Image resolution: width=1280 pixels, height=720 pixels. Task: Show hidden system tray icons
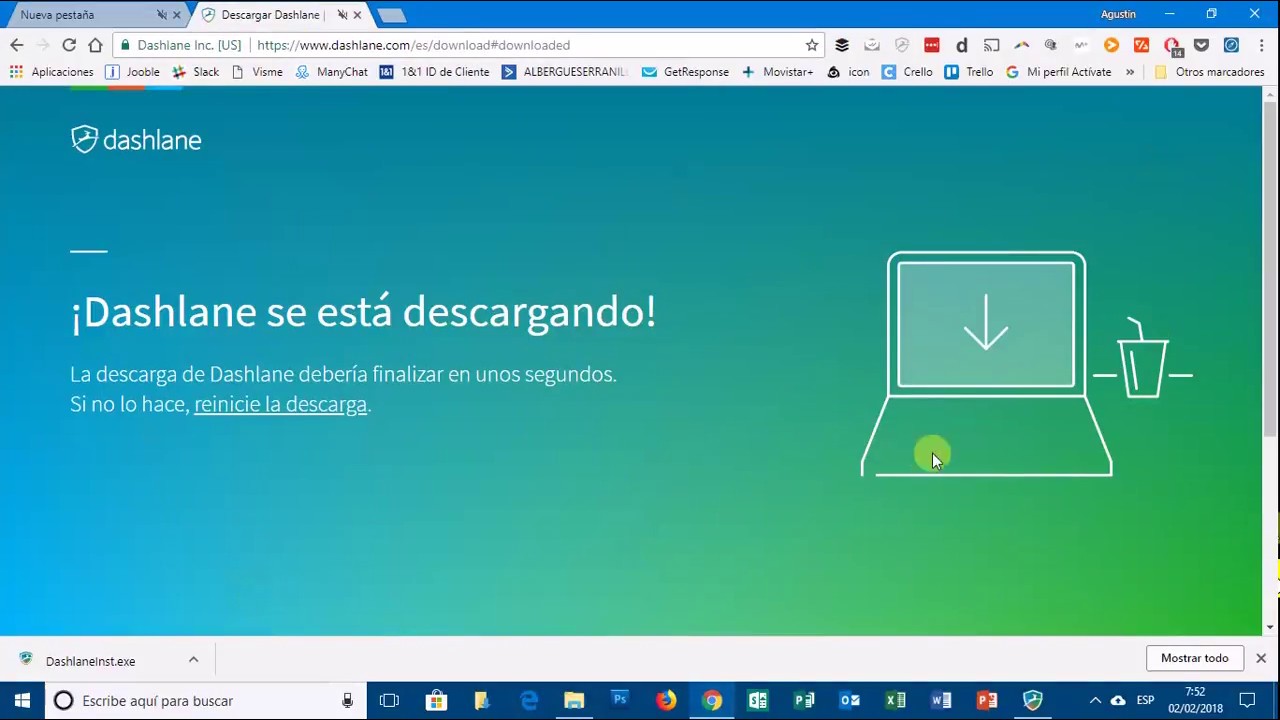pyautogui.click(x=1095, y=701)
